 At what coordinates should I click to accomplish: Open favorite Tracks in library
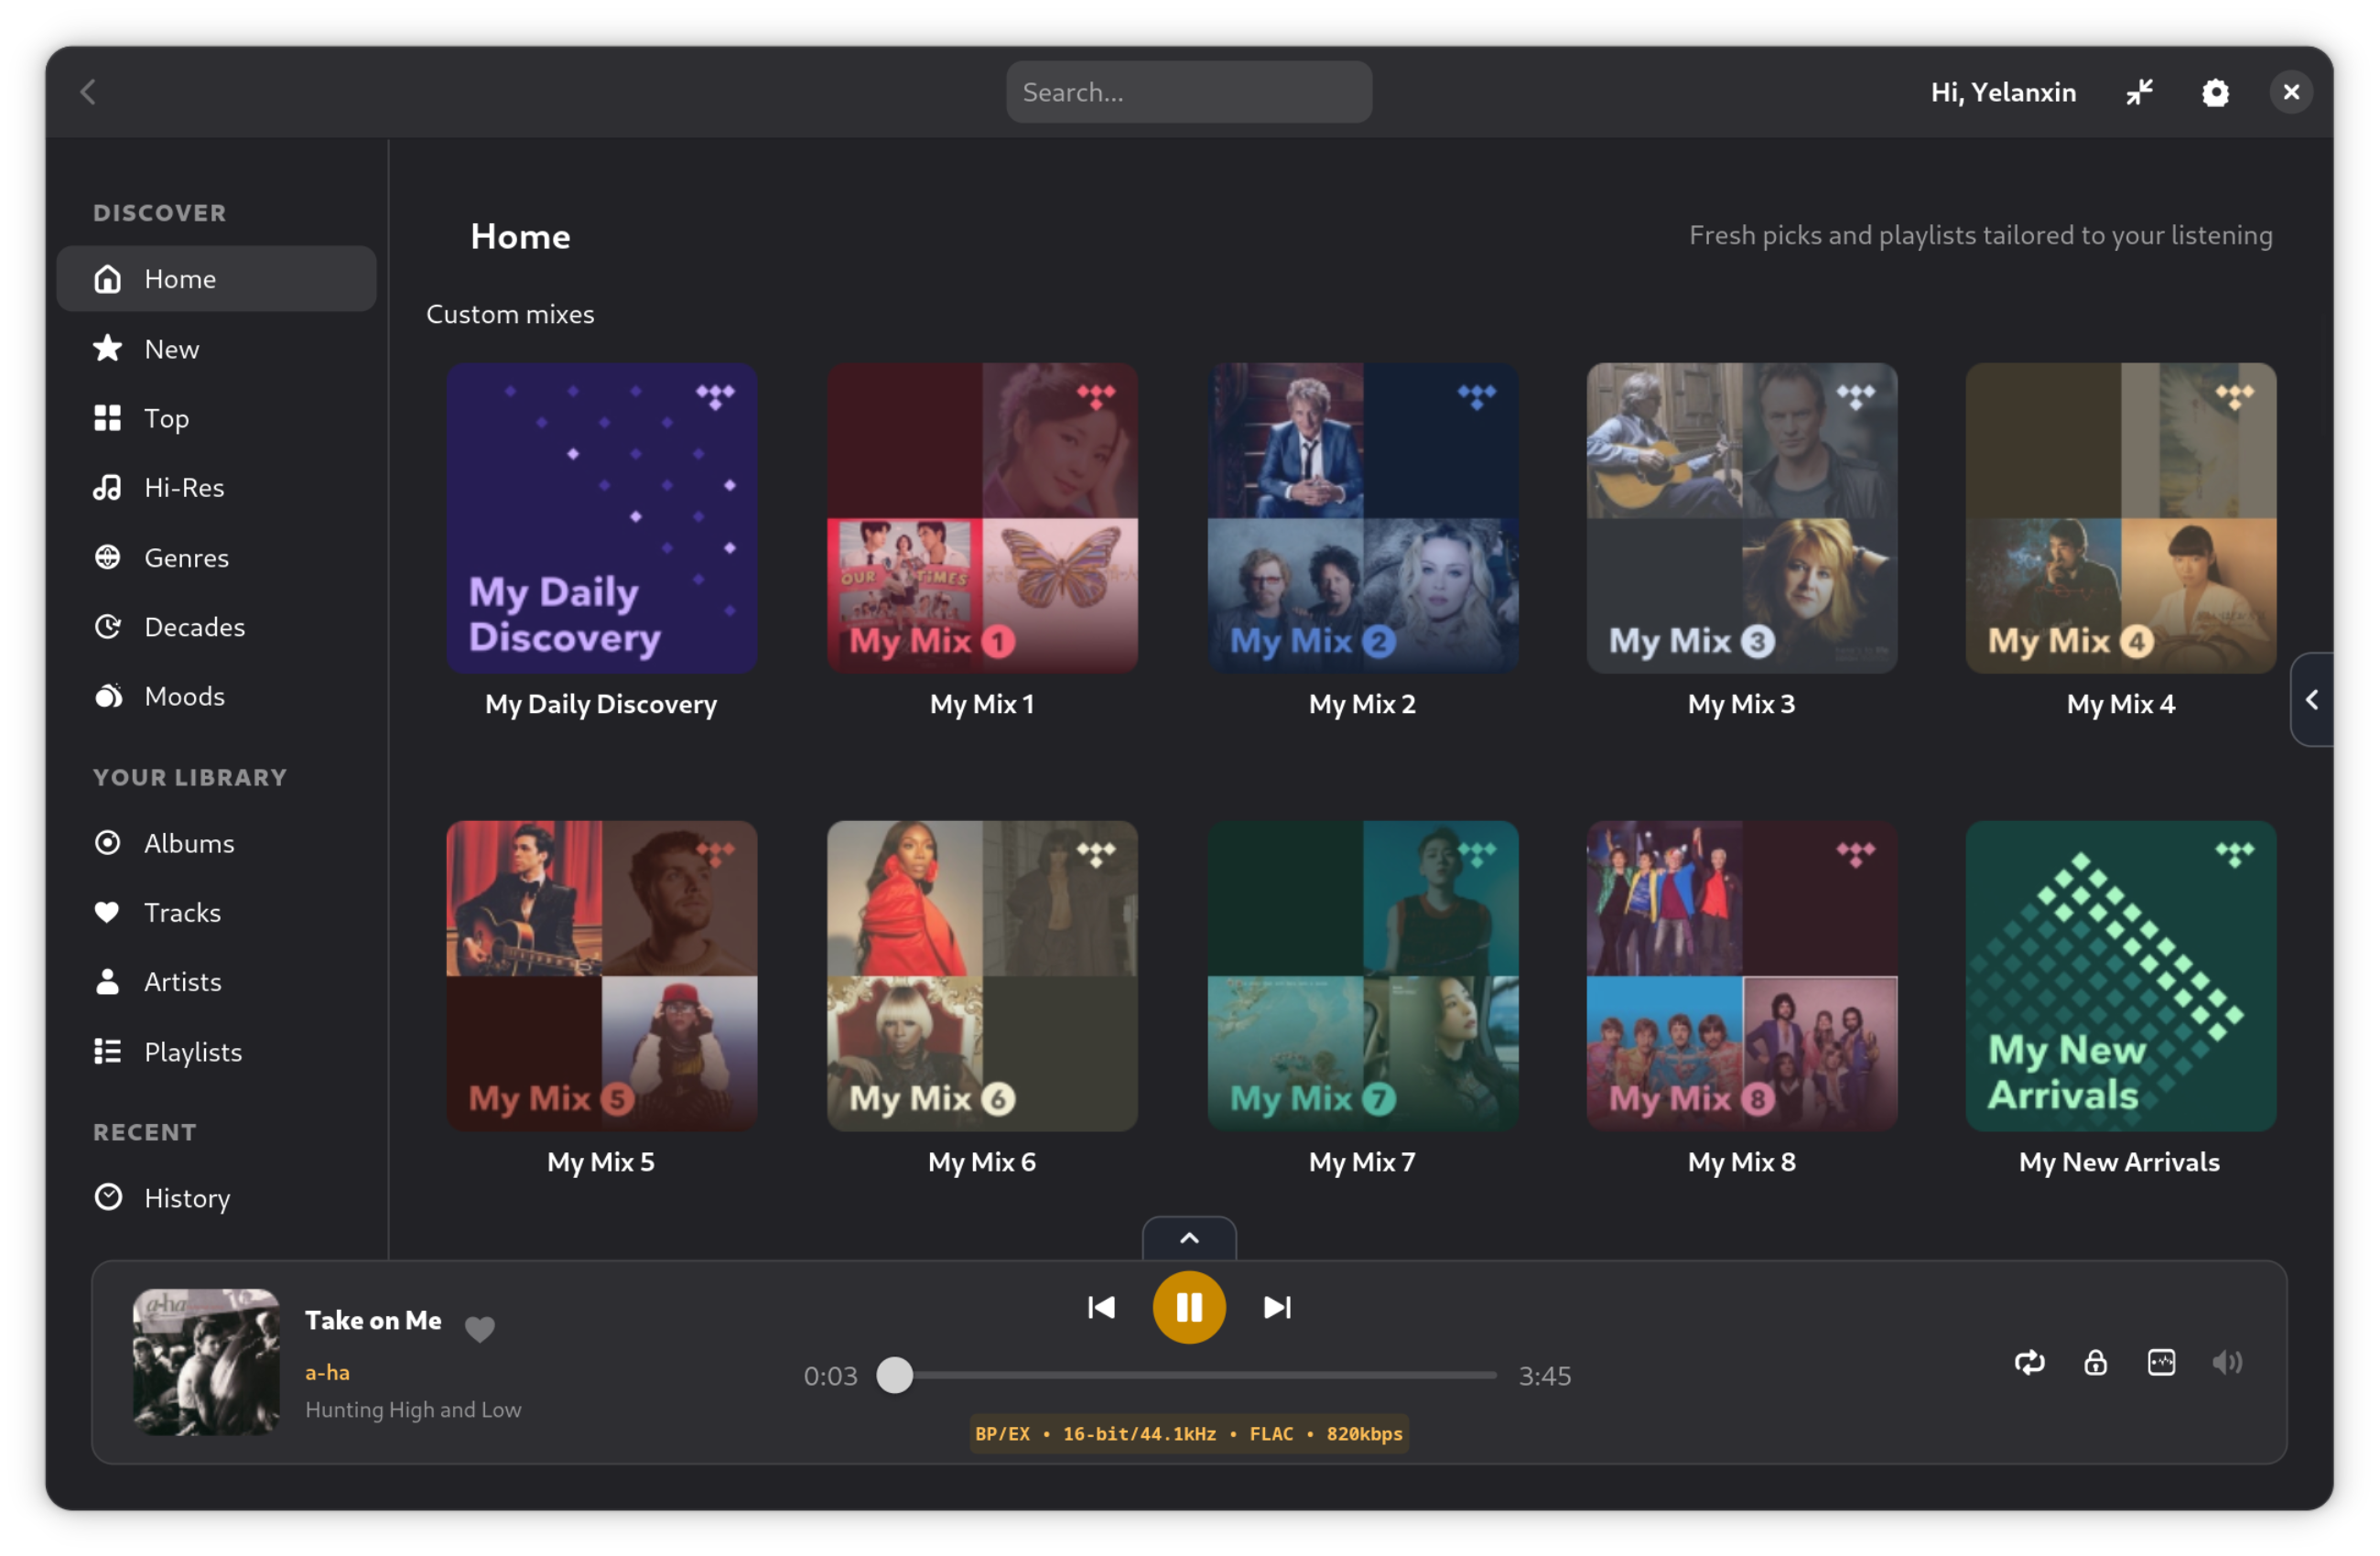pyautogui.click(x=217, y=912)
